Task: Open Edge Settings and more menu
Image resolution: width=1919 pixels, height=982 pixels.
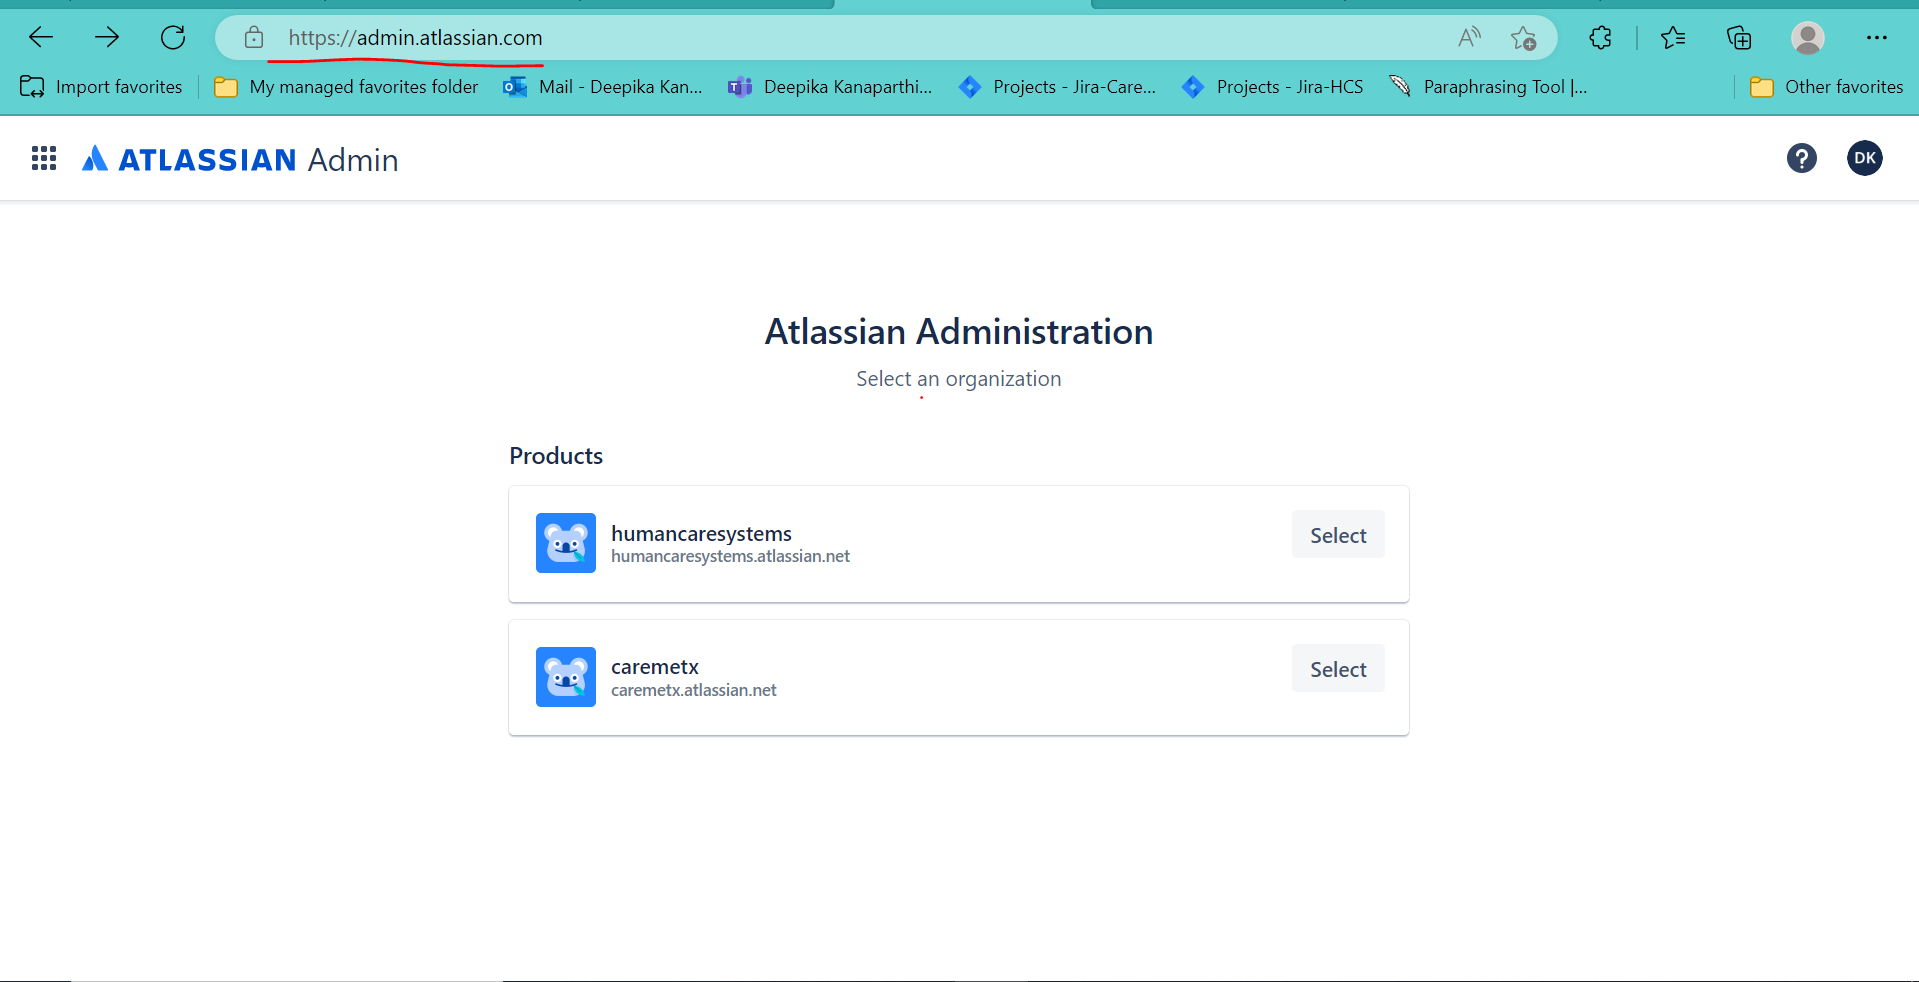Action: [x=1877, y=38]
